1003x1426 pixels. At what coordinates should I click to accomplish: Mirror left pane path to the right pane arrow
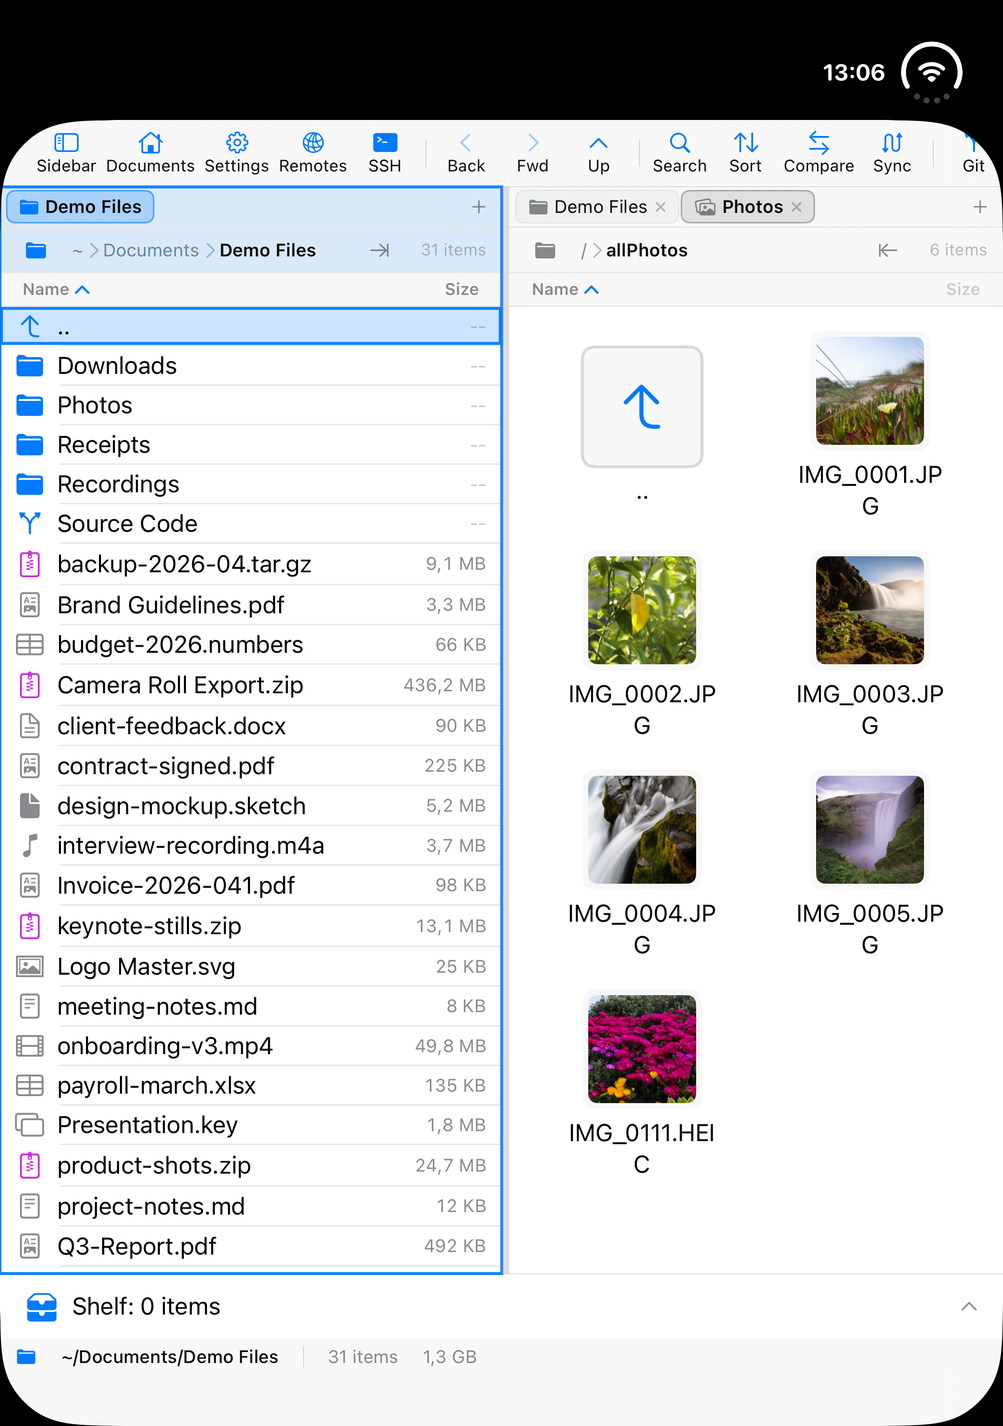(x=380, y=250)
